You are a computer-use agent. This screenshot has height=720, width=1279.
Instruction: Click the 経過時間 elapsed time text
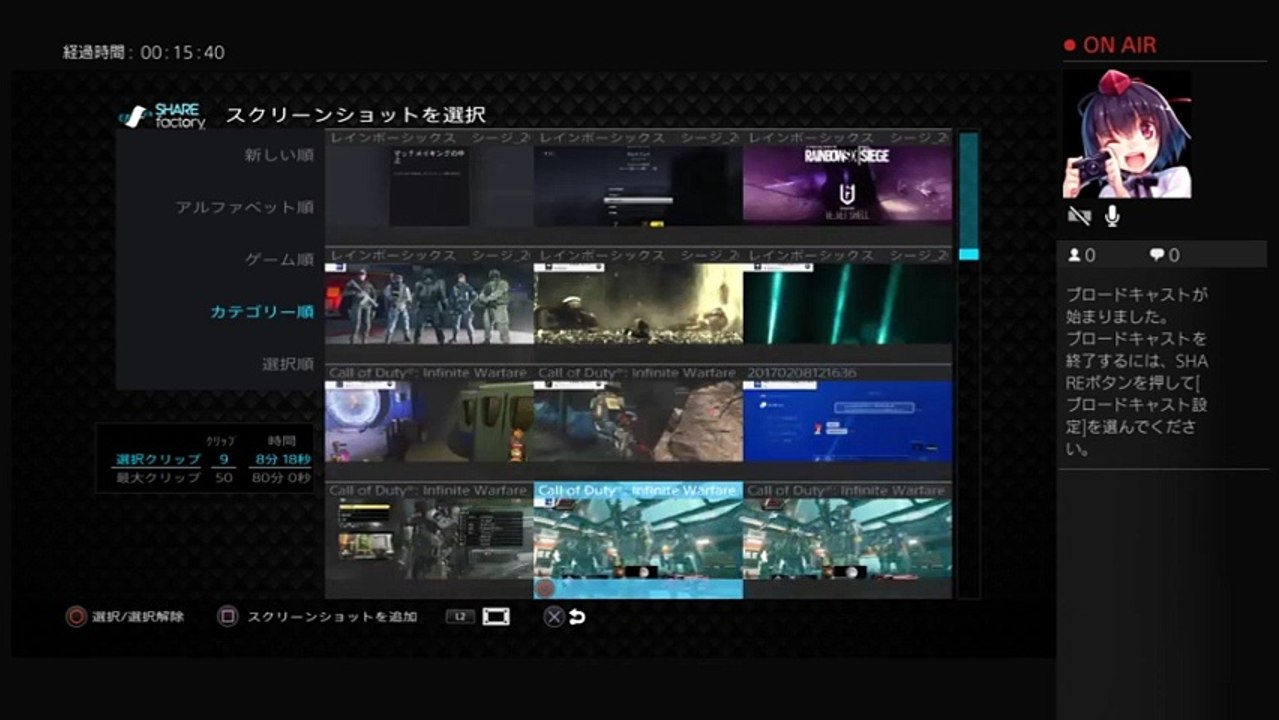click(144, 53)
